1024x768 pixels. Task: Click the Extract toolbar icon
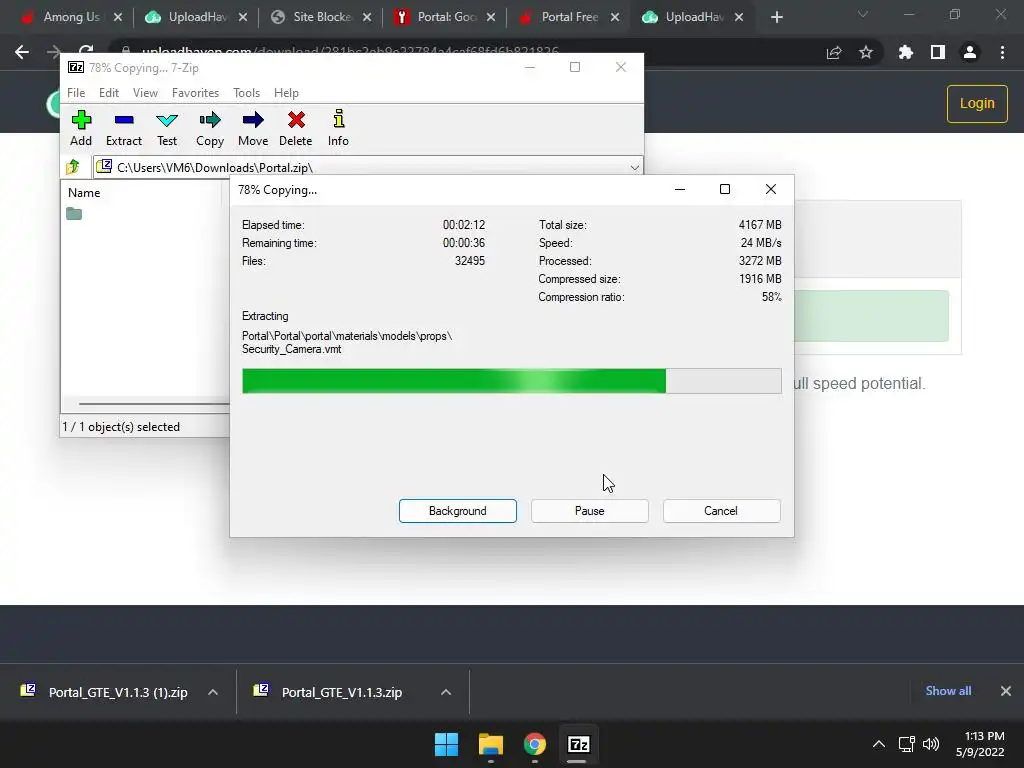coord(123,128)
